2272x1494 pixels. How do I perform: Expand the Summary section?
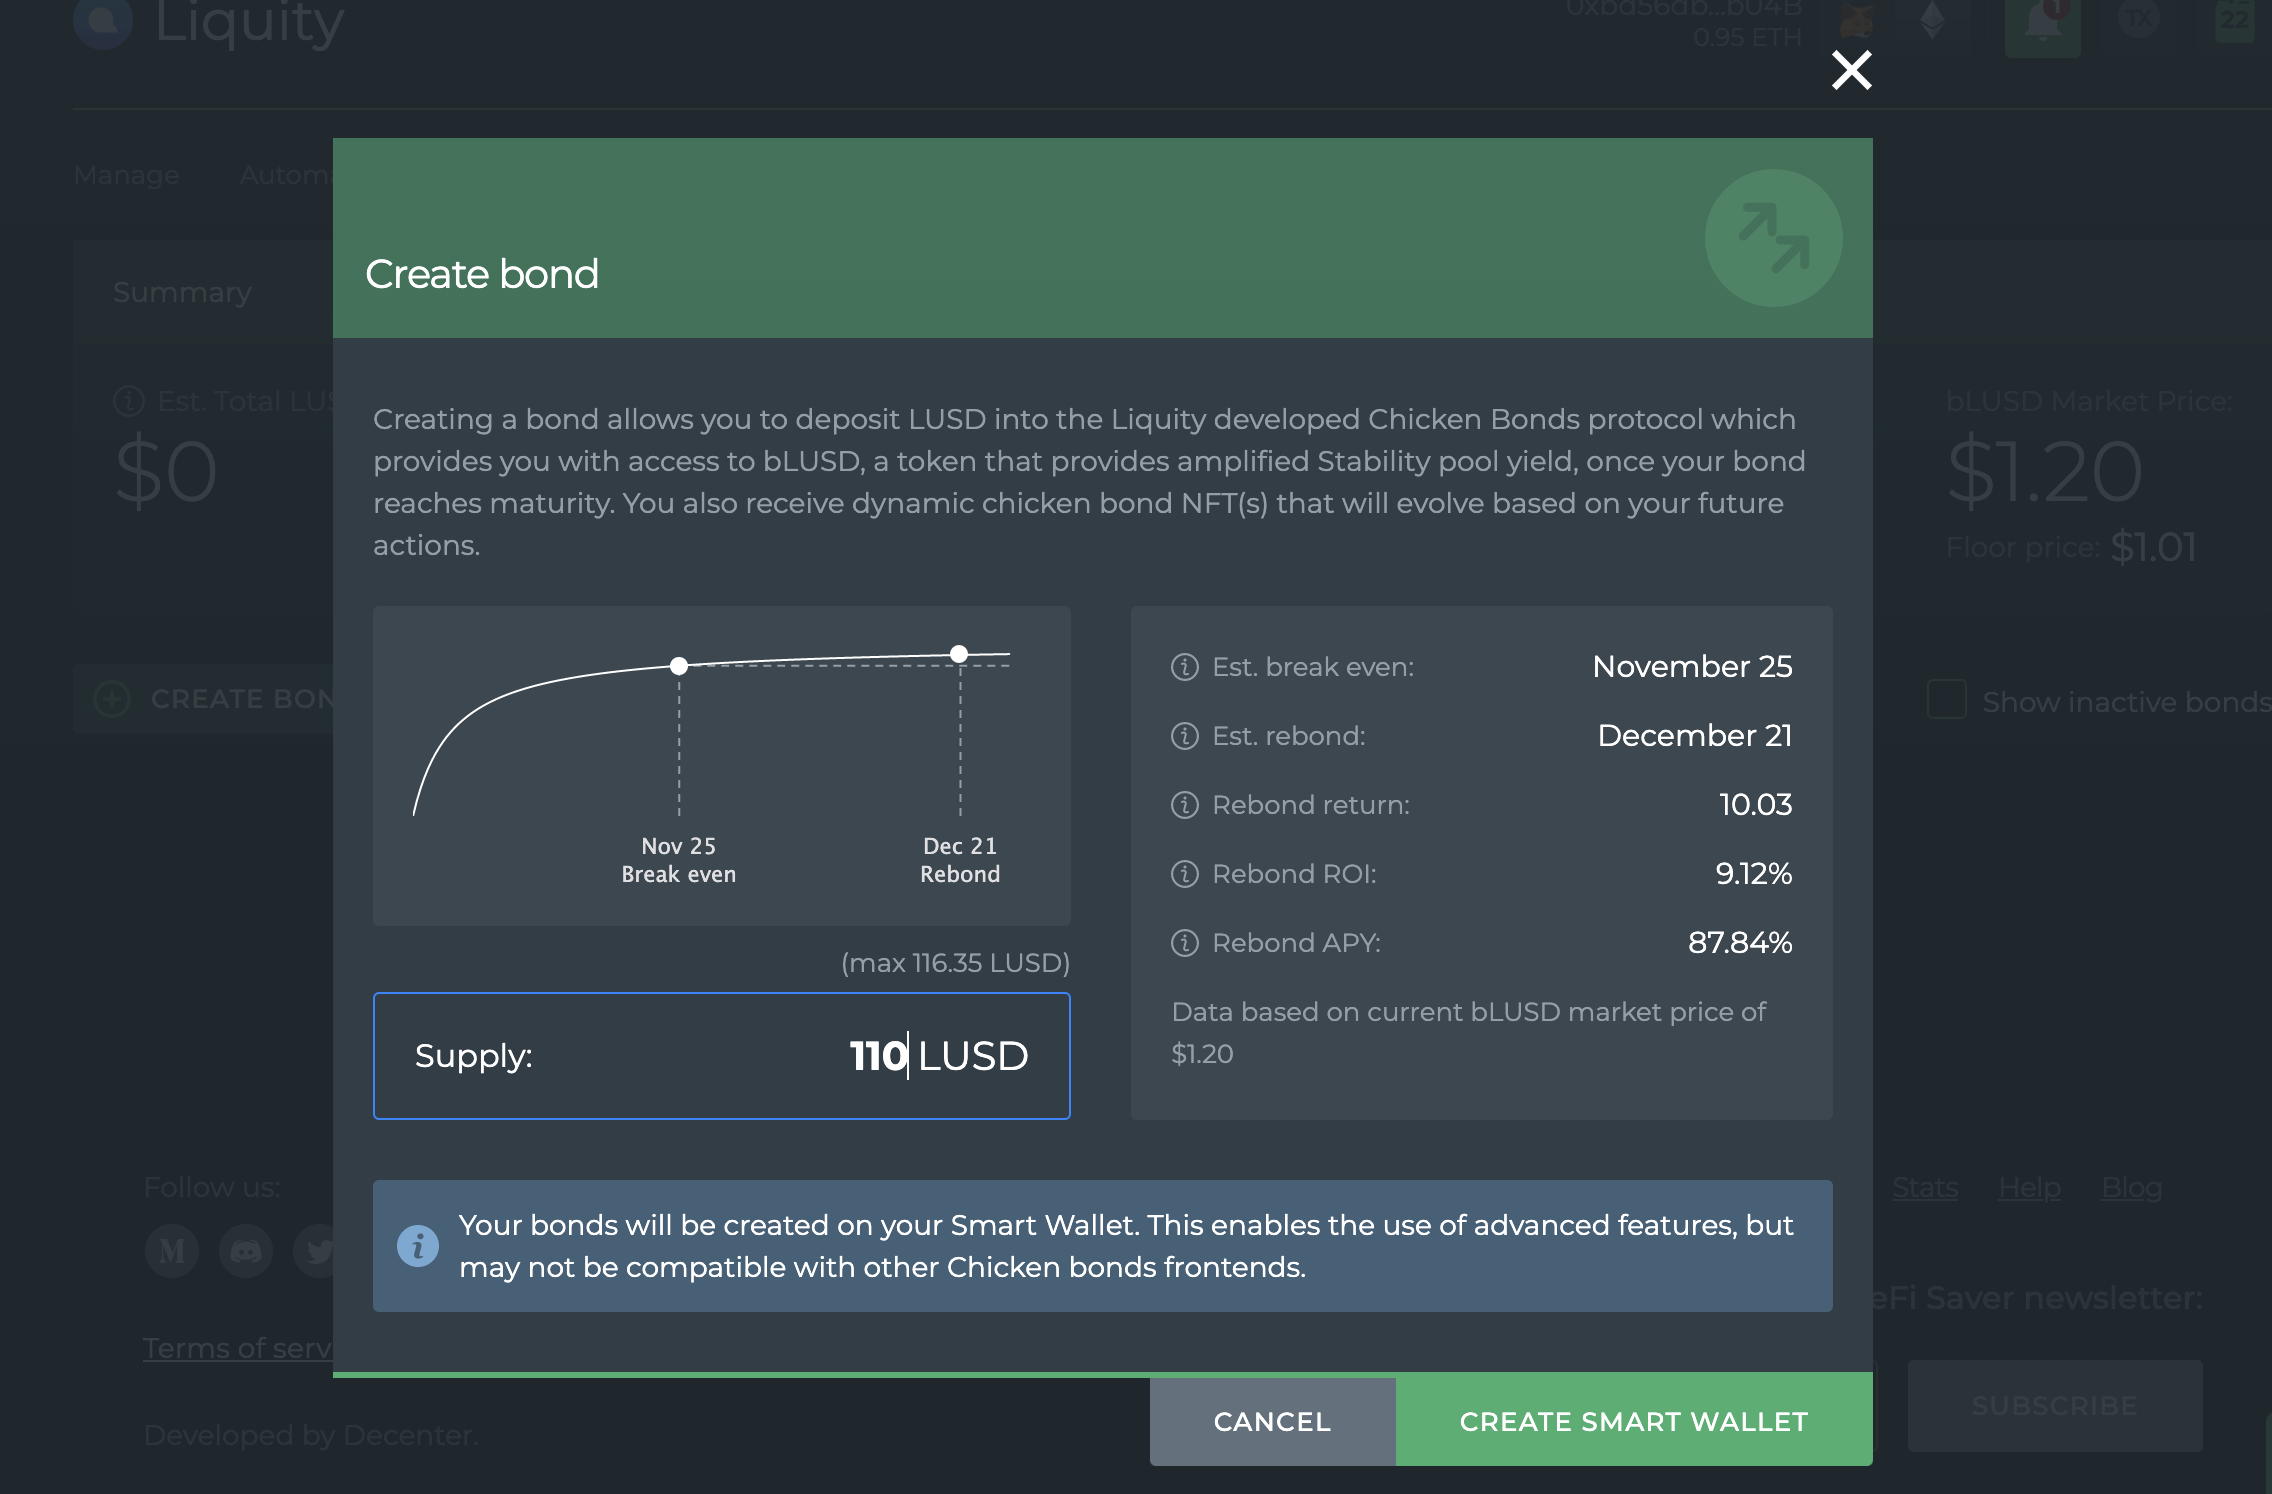(182, 290)
